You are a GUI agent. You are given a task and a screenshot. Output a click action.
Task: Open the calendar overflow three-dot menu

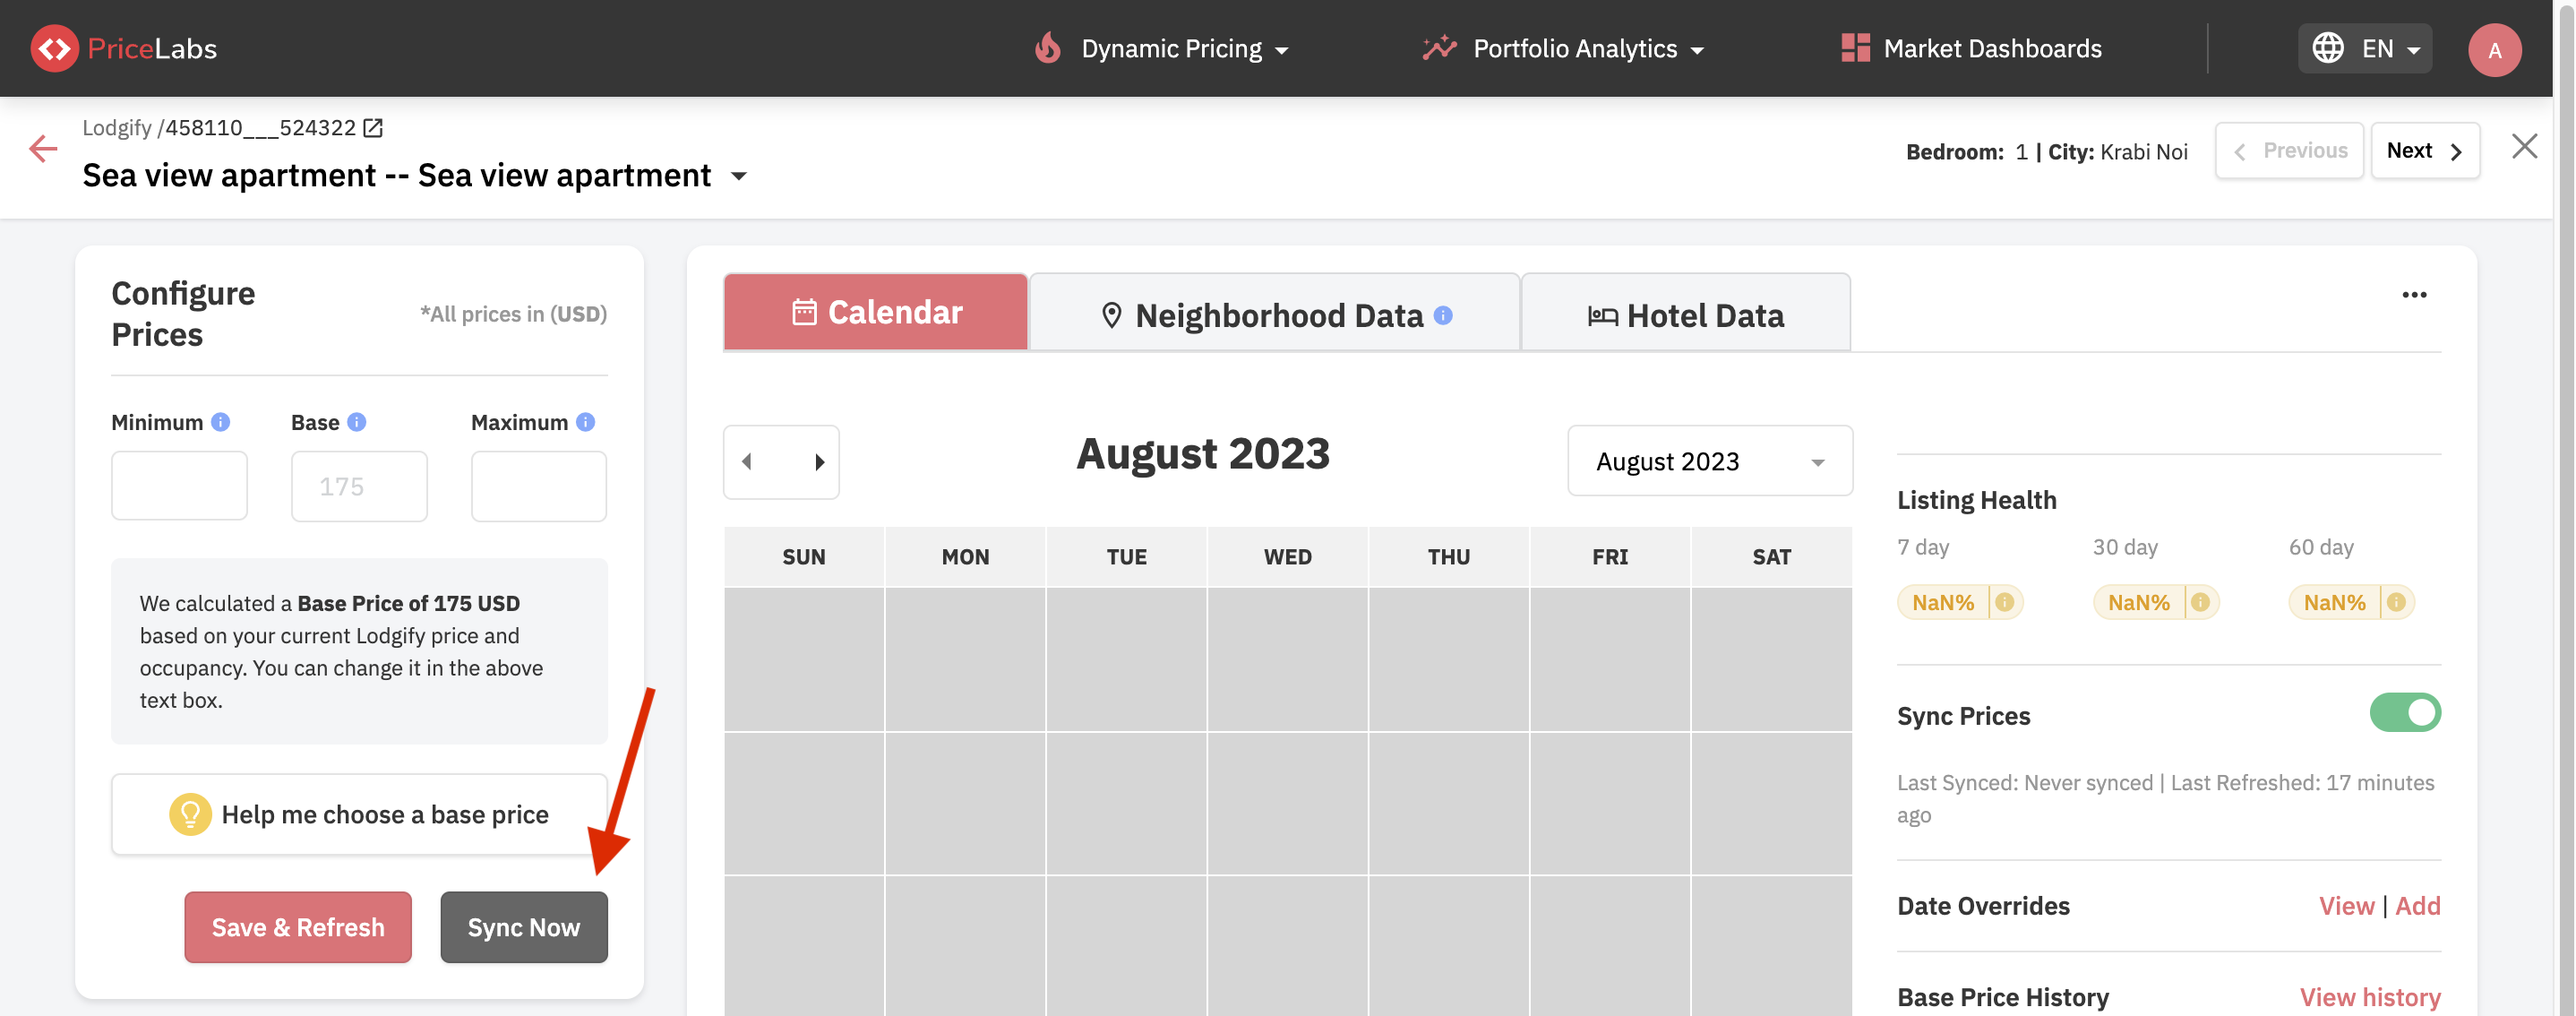click(2415, 294)
